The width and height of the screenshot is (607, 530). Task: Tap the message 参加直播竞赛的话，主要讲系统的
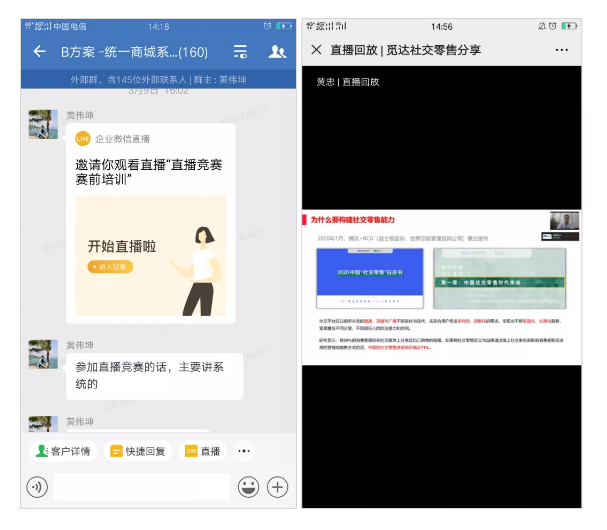point(154,376)
